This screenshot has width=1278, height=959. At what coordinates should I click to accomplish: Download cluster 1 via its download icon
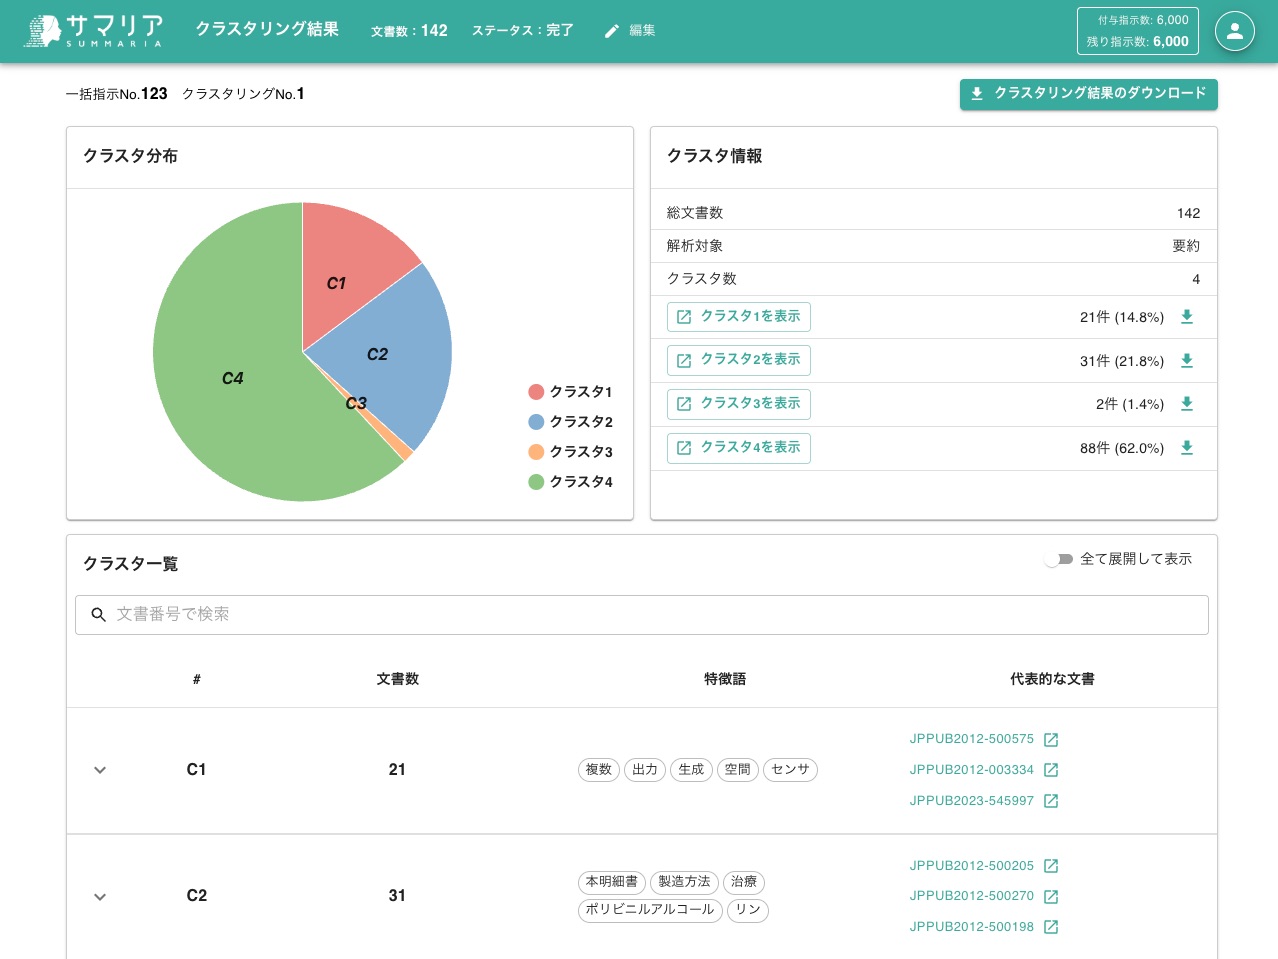[x=1187, y=317]
